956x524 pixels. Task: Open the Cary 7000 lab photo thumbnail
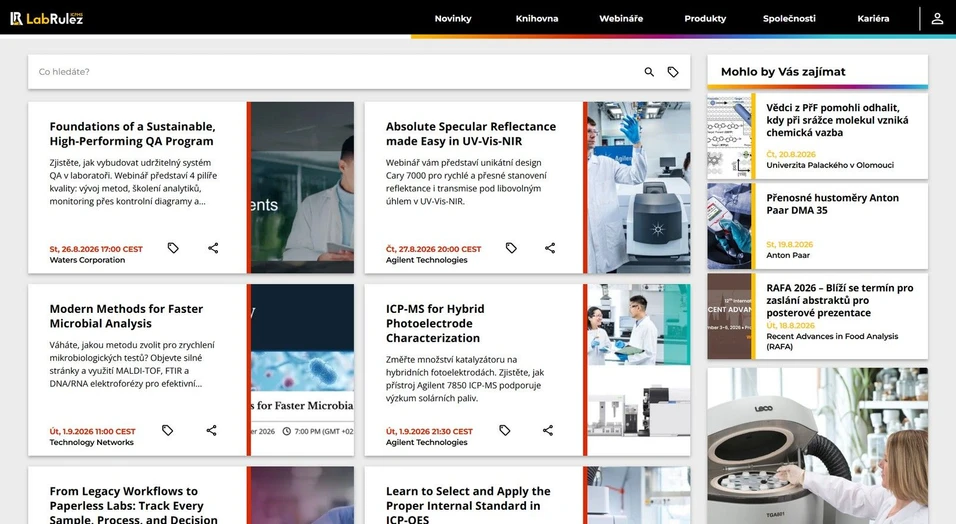point(639,187)
